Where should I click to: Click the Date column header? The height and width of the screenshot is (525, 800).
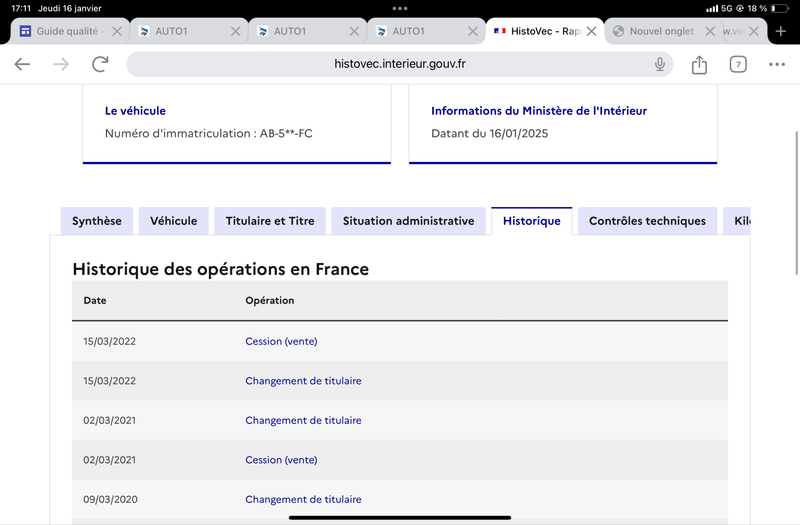[x=95, y=301]
